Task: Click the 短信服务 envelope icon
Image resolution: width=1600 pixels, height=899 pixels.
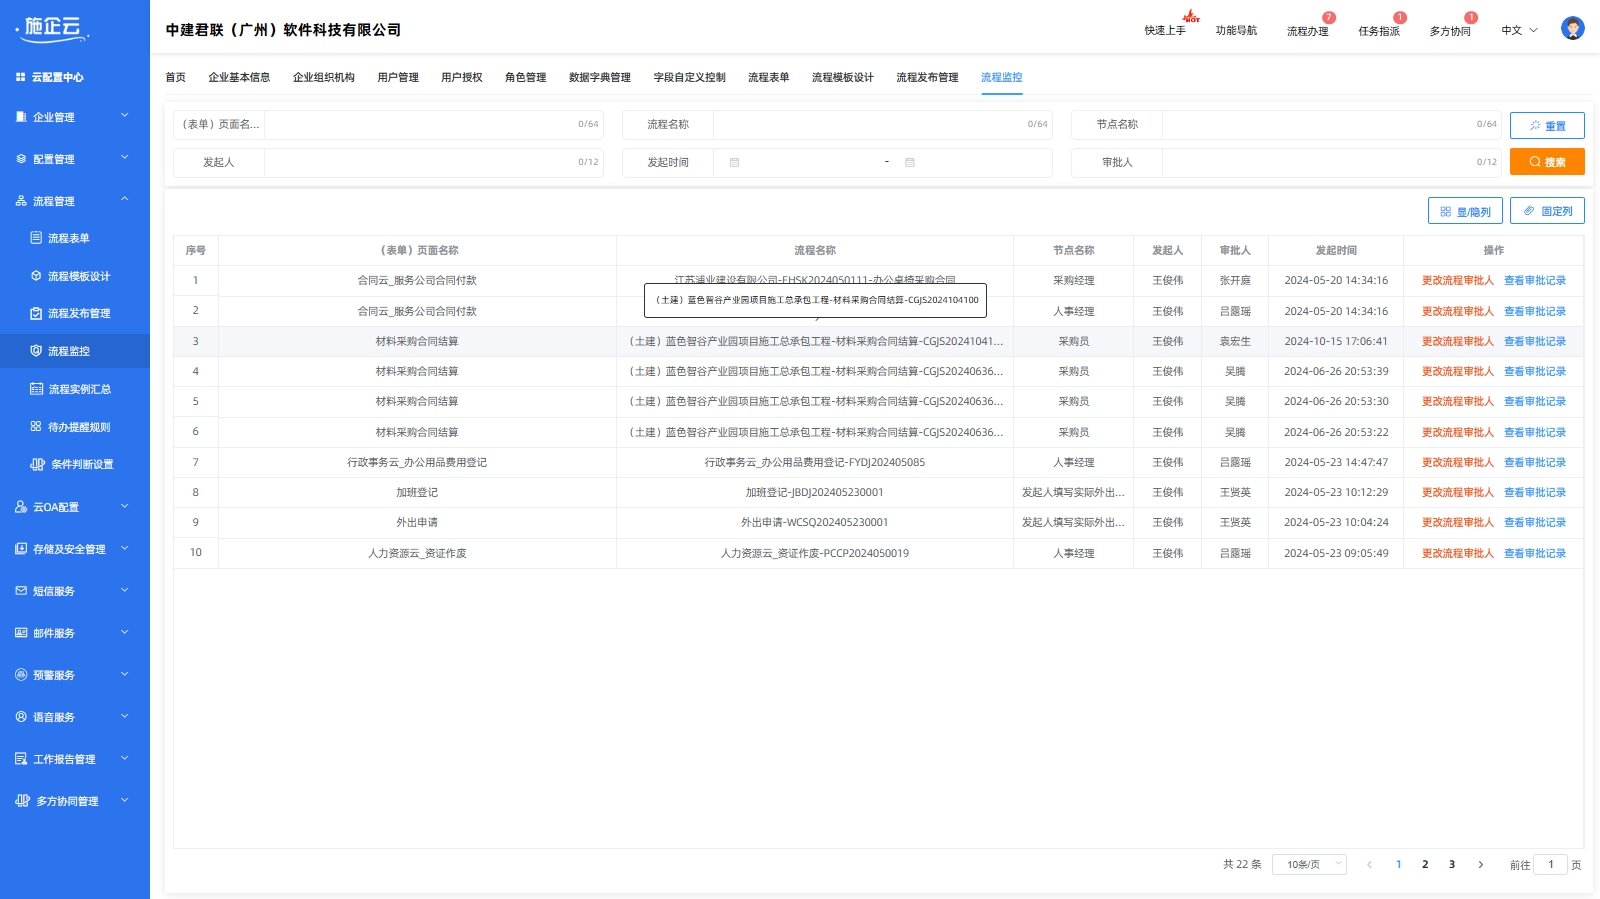Action: click(21, 591)
